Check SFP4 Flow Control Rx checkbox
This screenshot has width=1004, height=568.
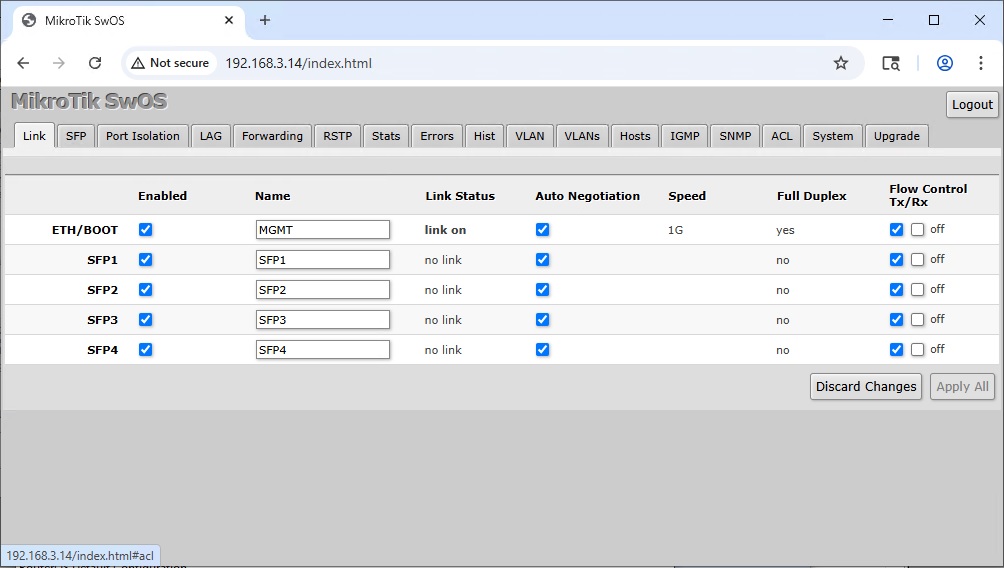point(918,350)
